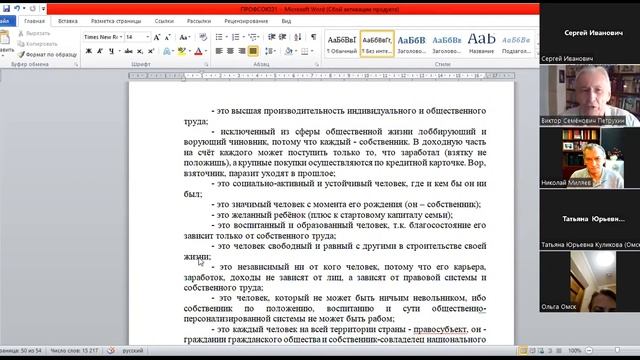
Task: Open the Ссылки tab
Action: [164, 21]
